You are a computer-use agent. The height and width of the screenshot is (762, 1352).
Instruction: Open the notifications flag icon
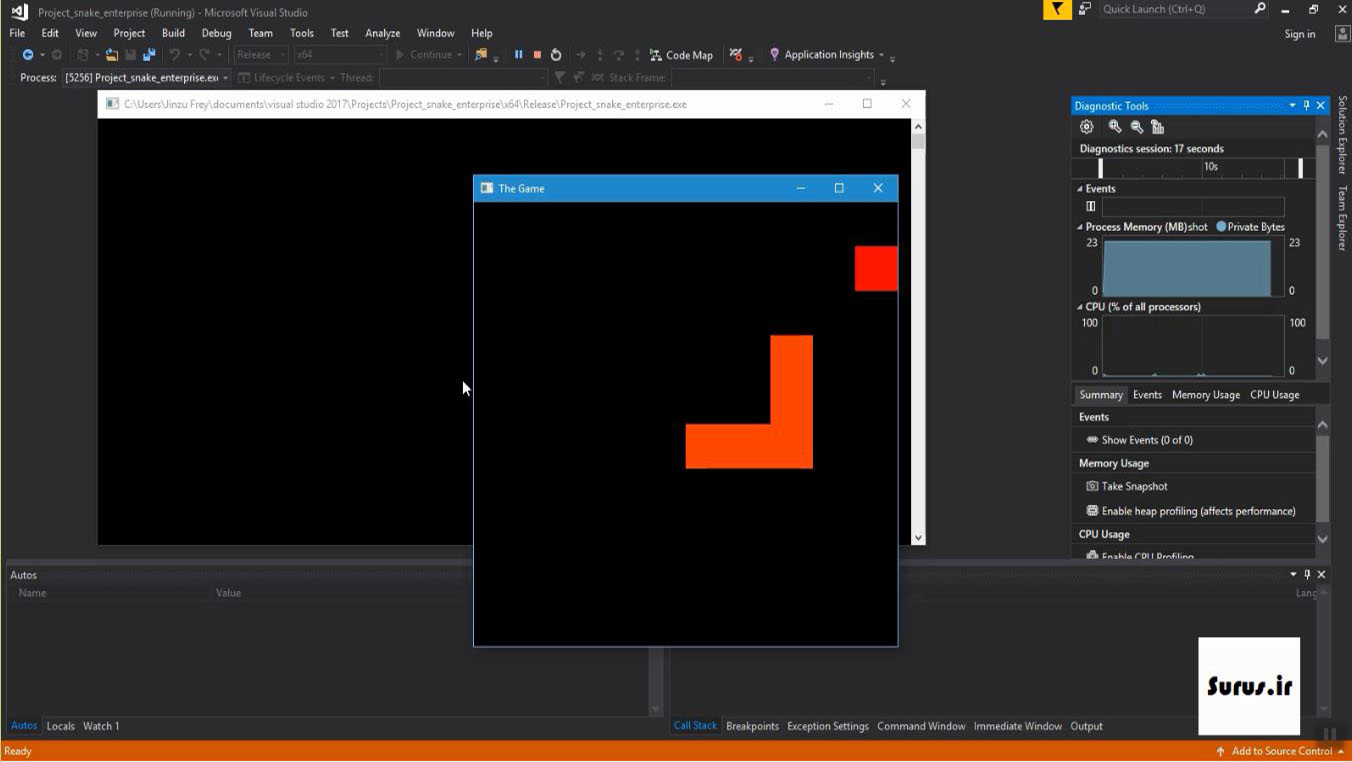tap(1057, 10)
